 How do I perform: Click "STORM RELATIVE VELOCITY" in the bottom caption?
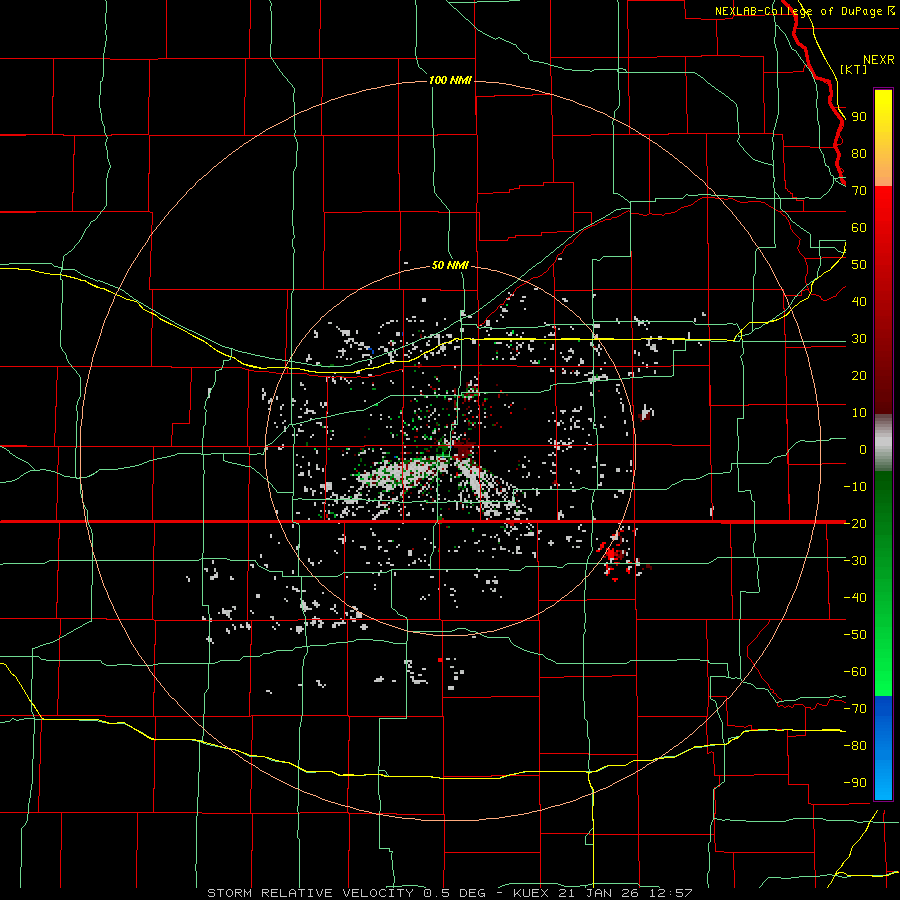pyautogui.click(x=310, y=893)
